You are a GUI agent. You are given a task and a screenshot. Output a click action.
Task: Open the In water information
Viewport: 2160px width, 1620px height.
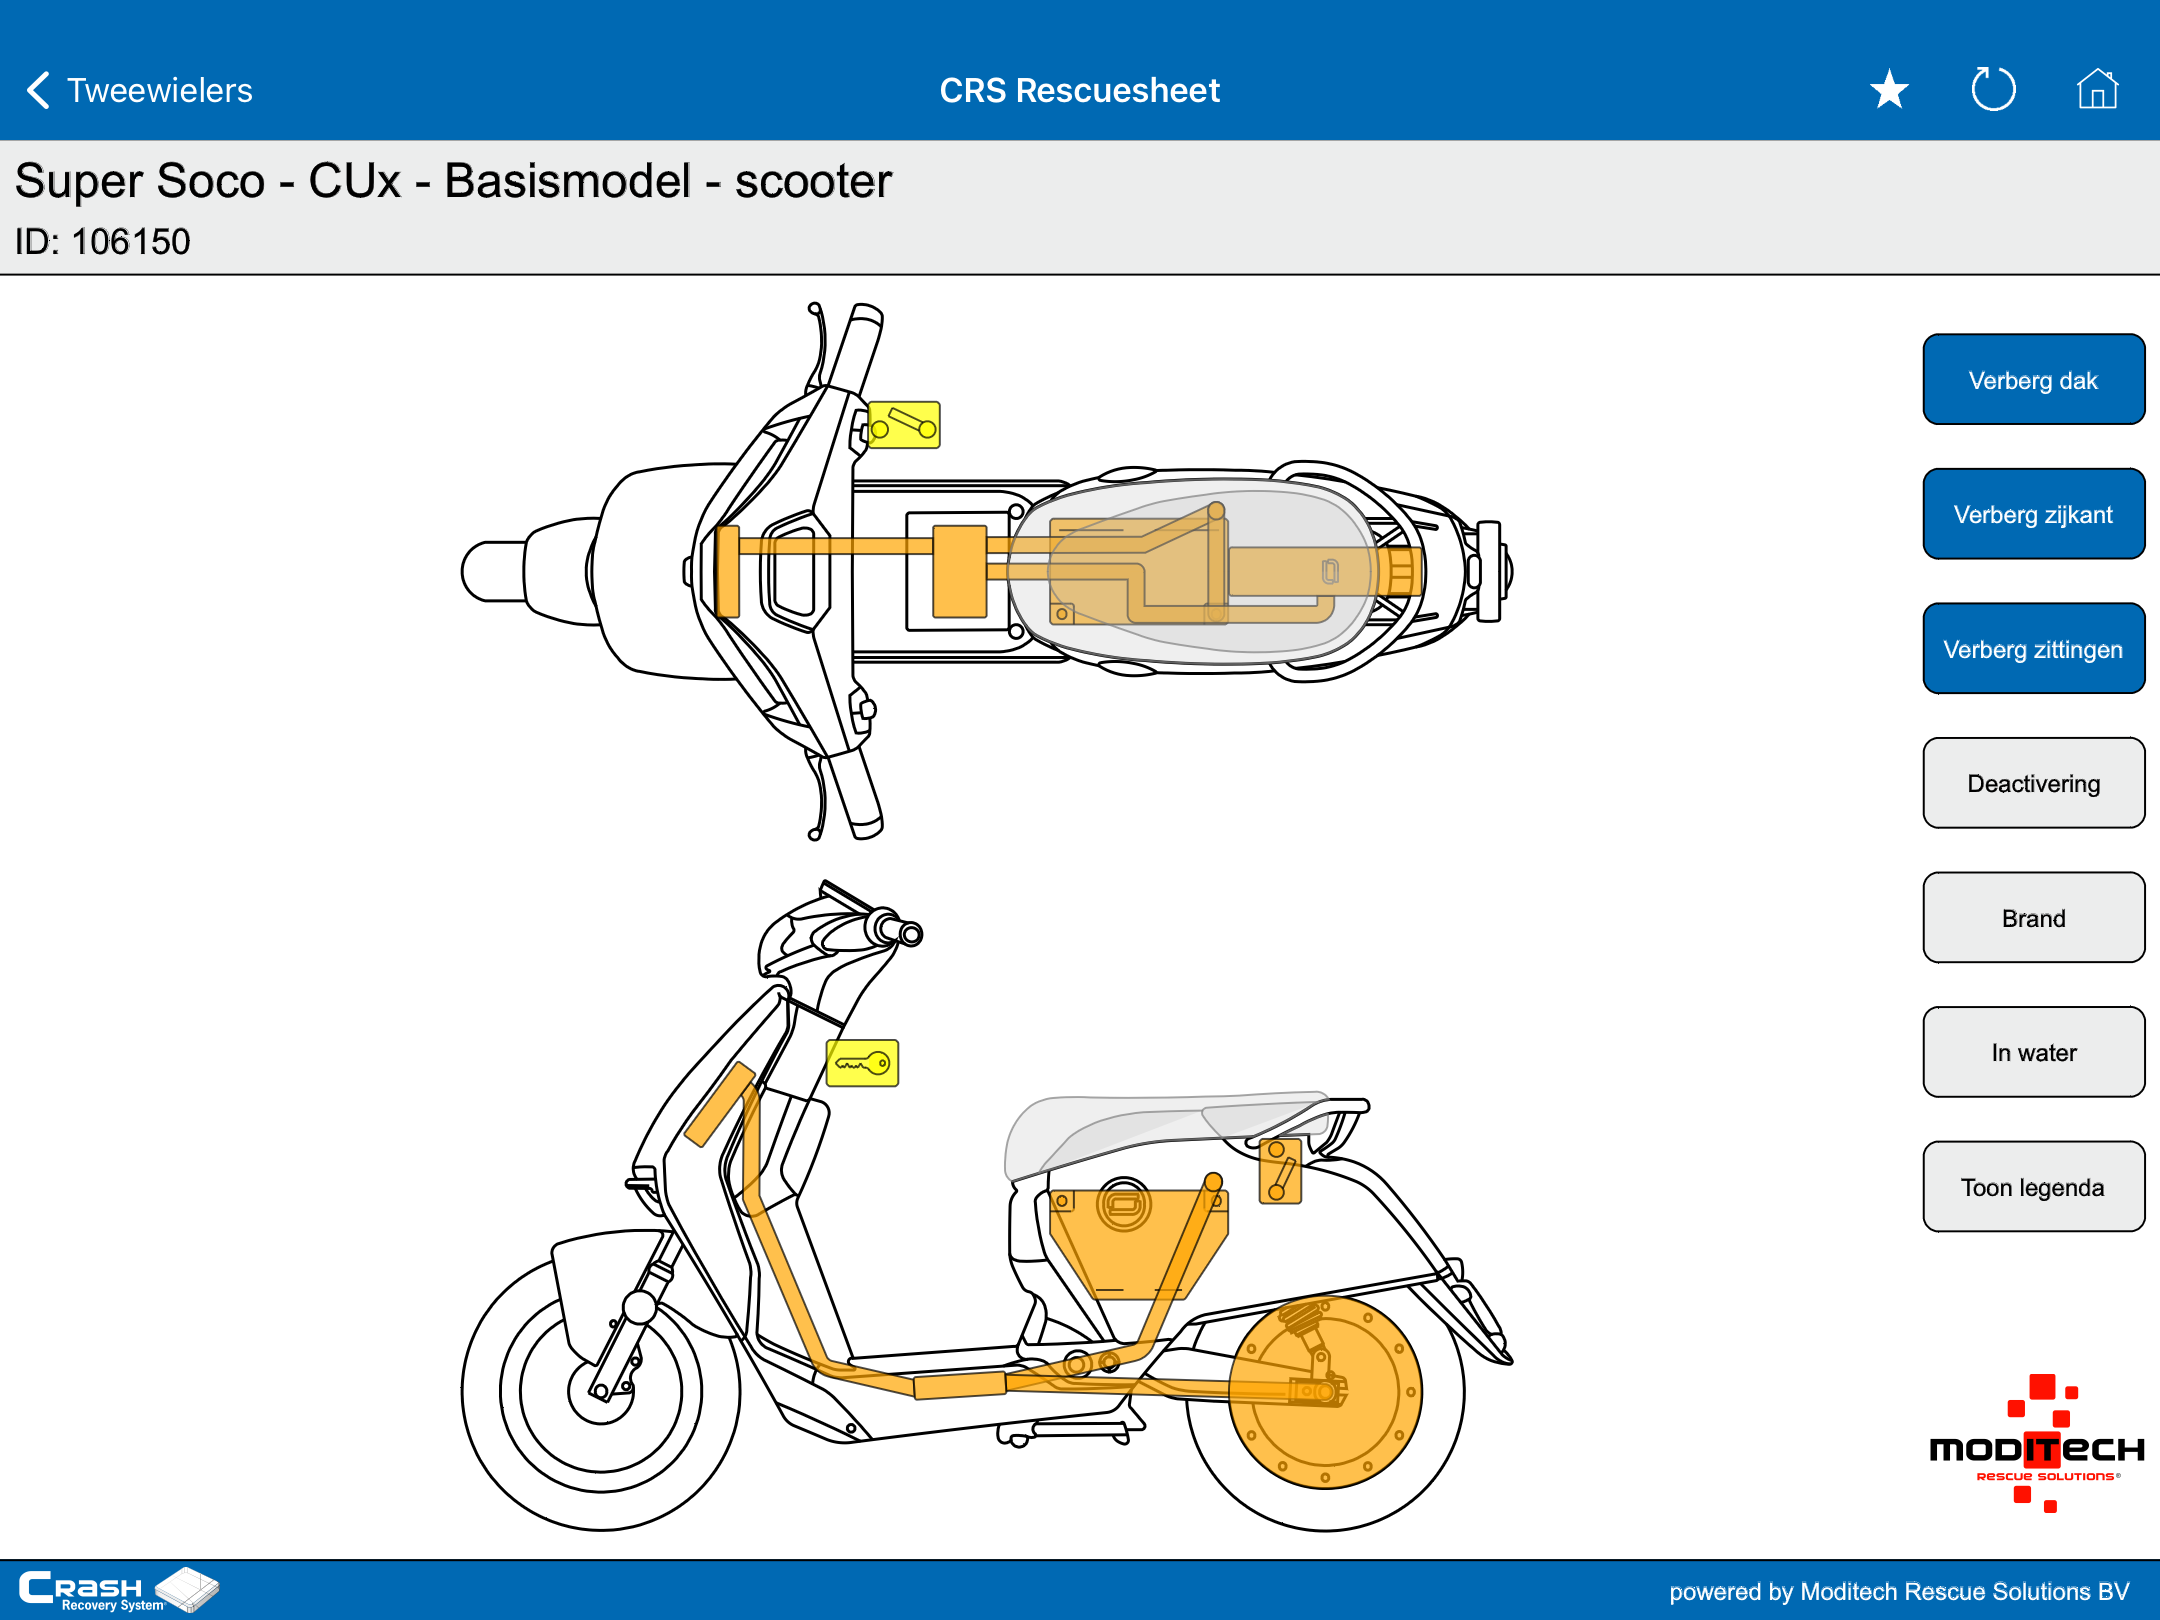click(x=2033, y=1052)
